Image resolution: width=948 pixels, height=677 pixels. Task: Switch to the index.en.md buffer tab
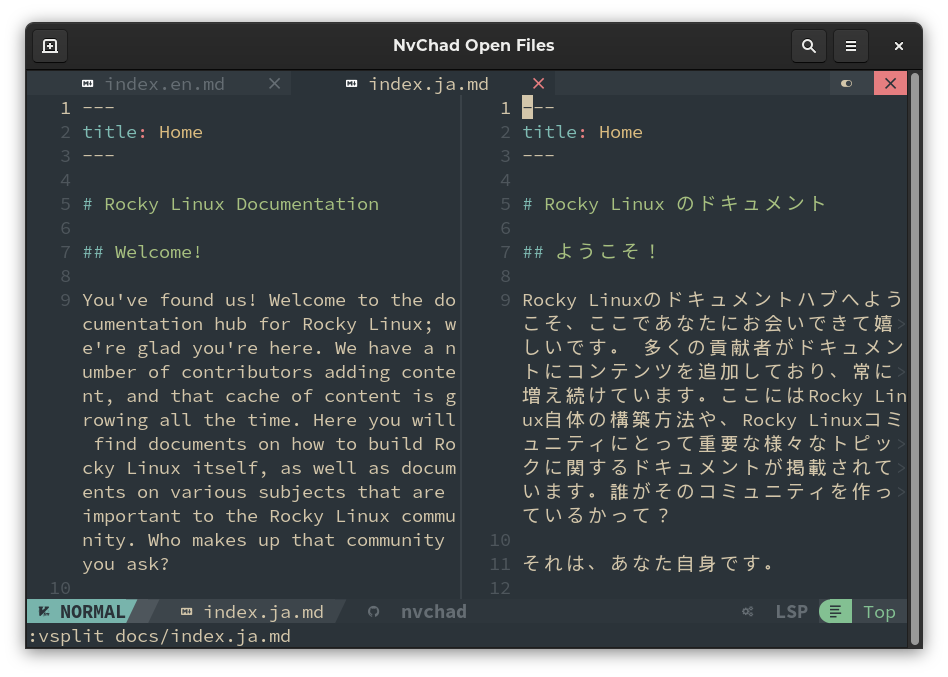click(164, 84)
